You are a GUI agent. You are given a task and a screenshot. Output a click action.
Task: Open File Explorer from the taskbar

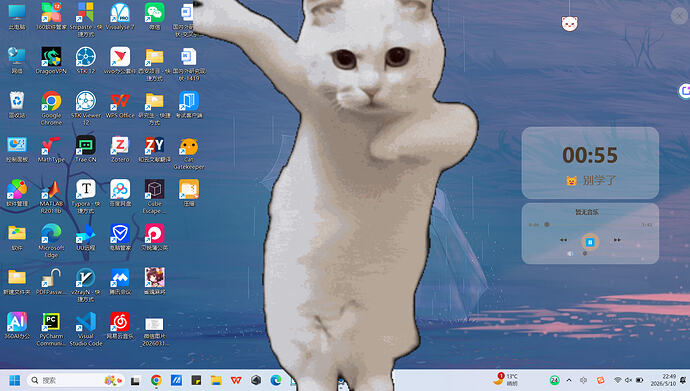(x=216, y=380)
